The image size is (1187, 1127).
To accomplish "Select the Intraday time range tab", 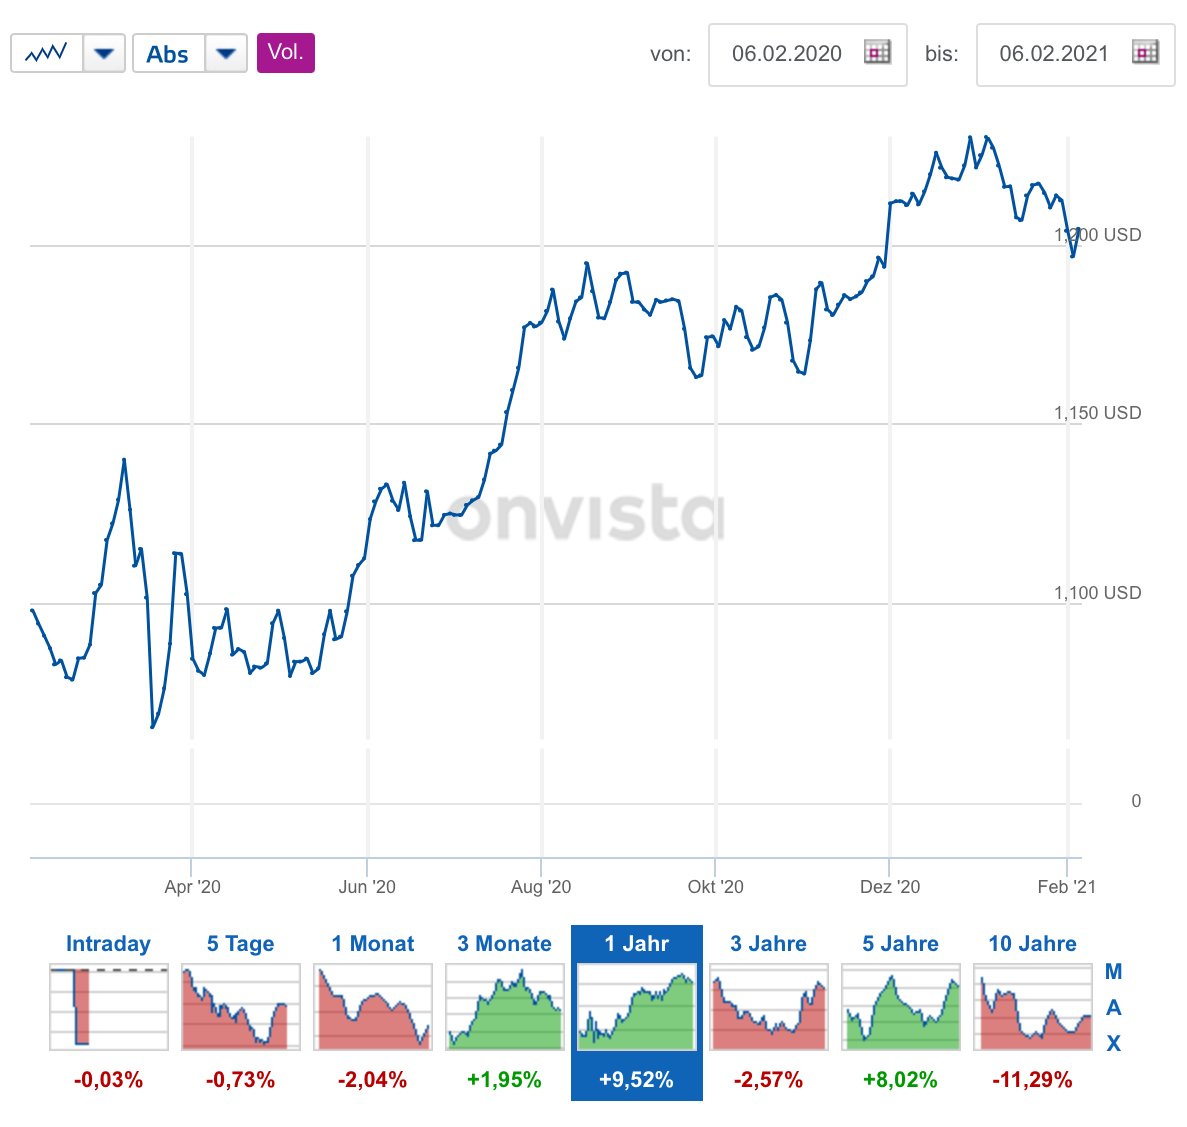I will 108,944.
